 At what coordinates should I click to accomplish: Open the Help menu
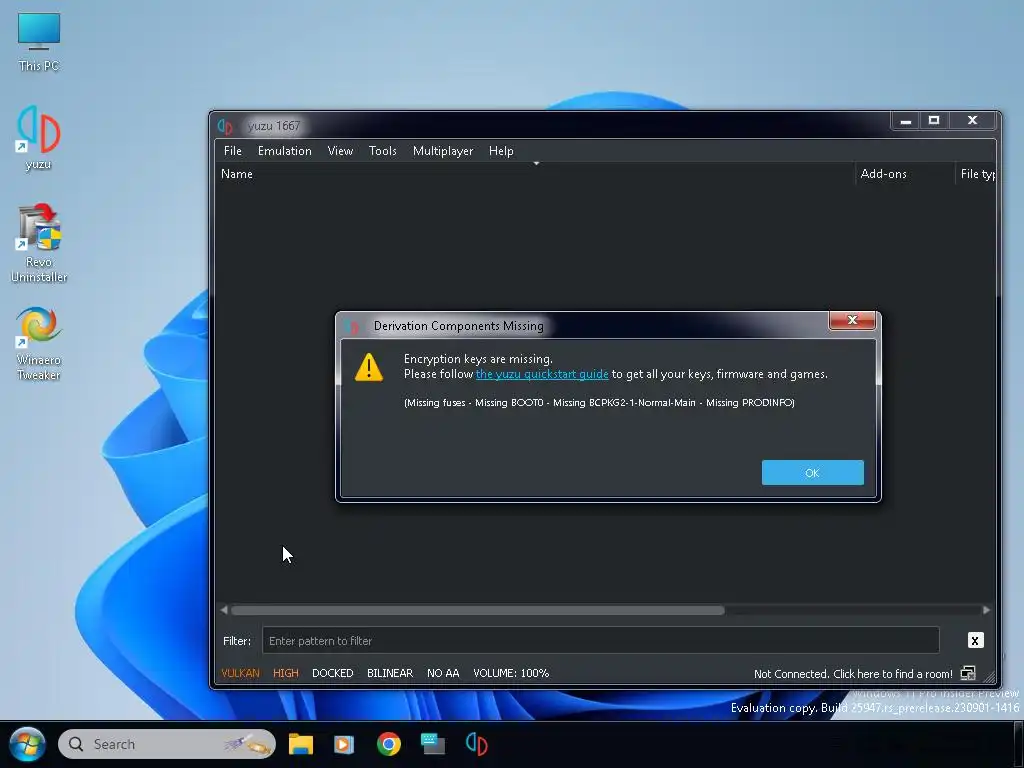click(501, 151)
